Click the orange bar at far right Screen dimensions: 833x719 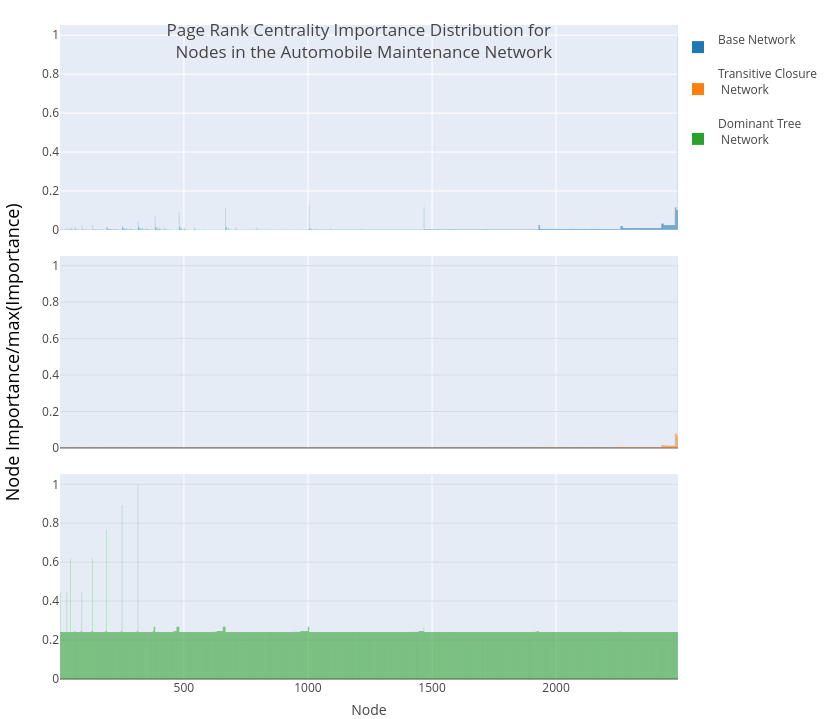pyautogui.click(x=676, y=441)
